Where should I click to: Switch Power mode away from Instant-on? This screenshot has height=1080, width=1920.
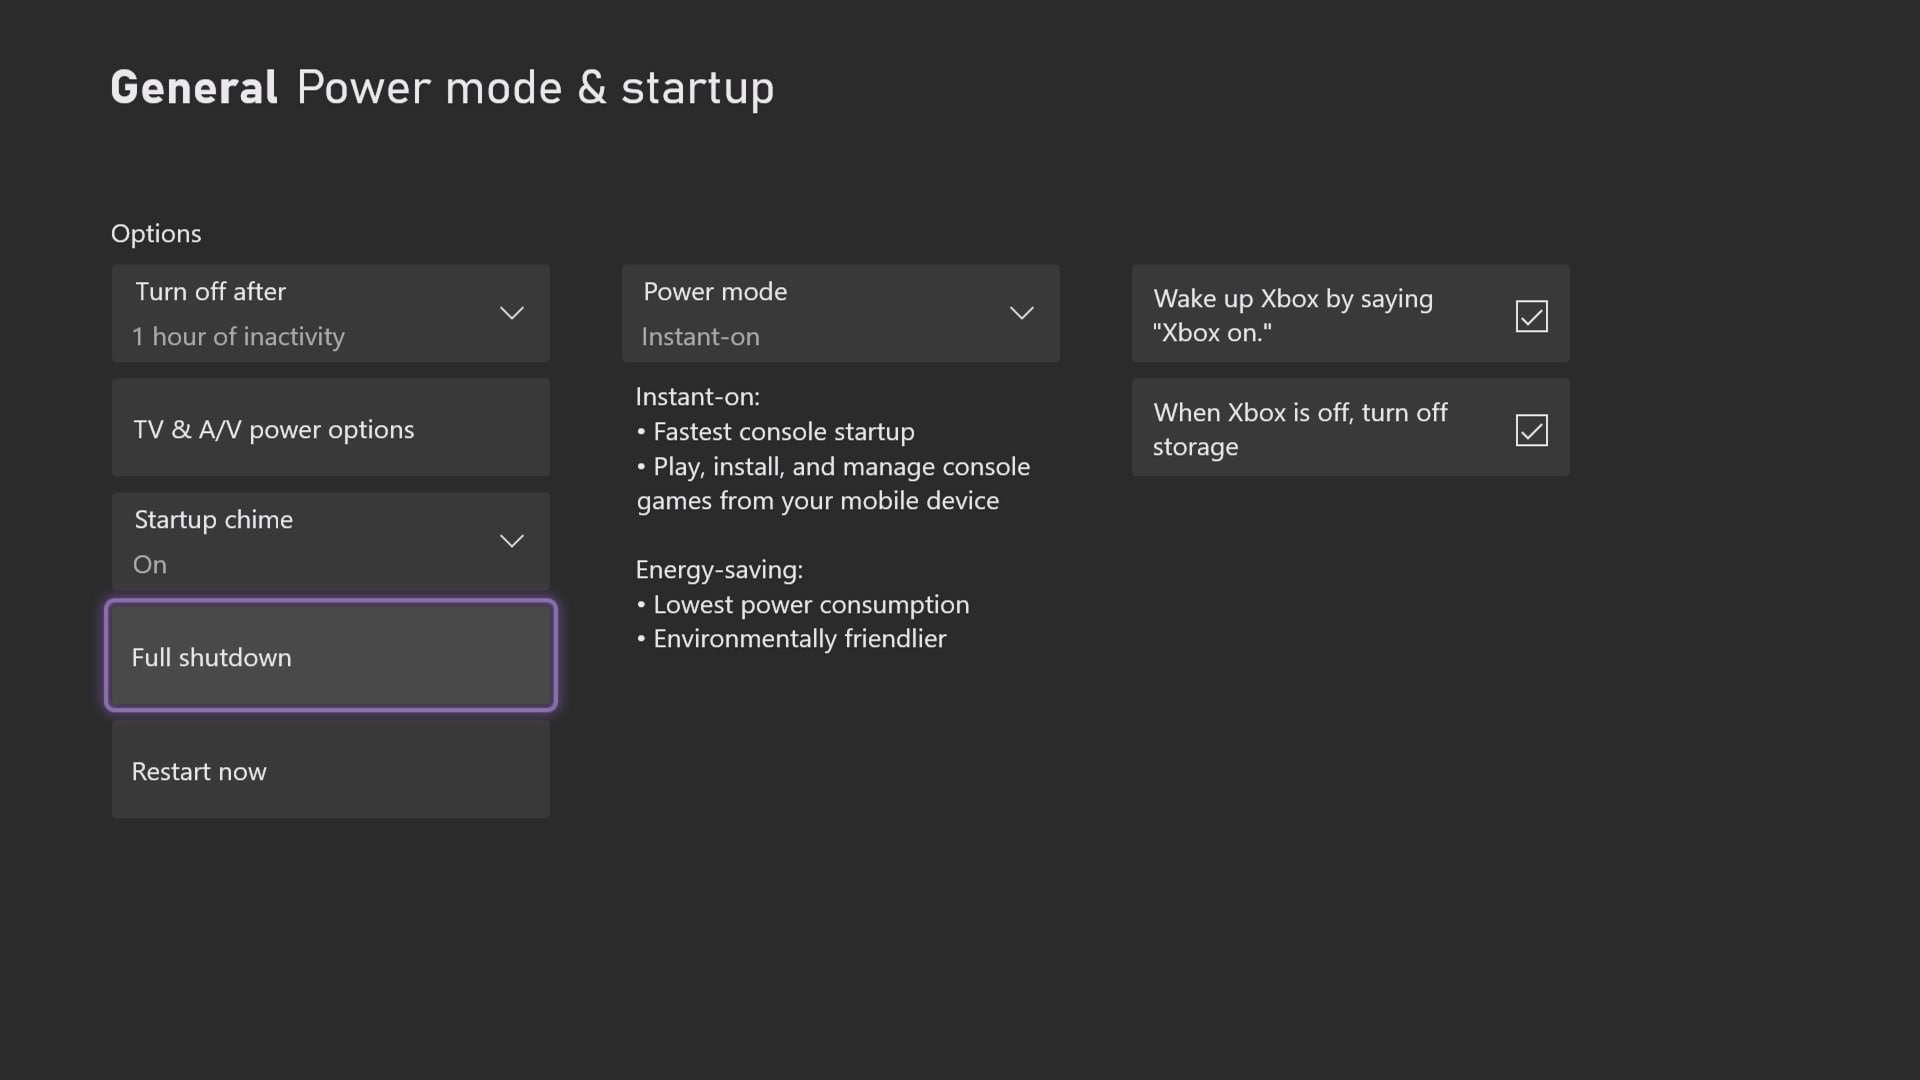840,312
